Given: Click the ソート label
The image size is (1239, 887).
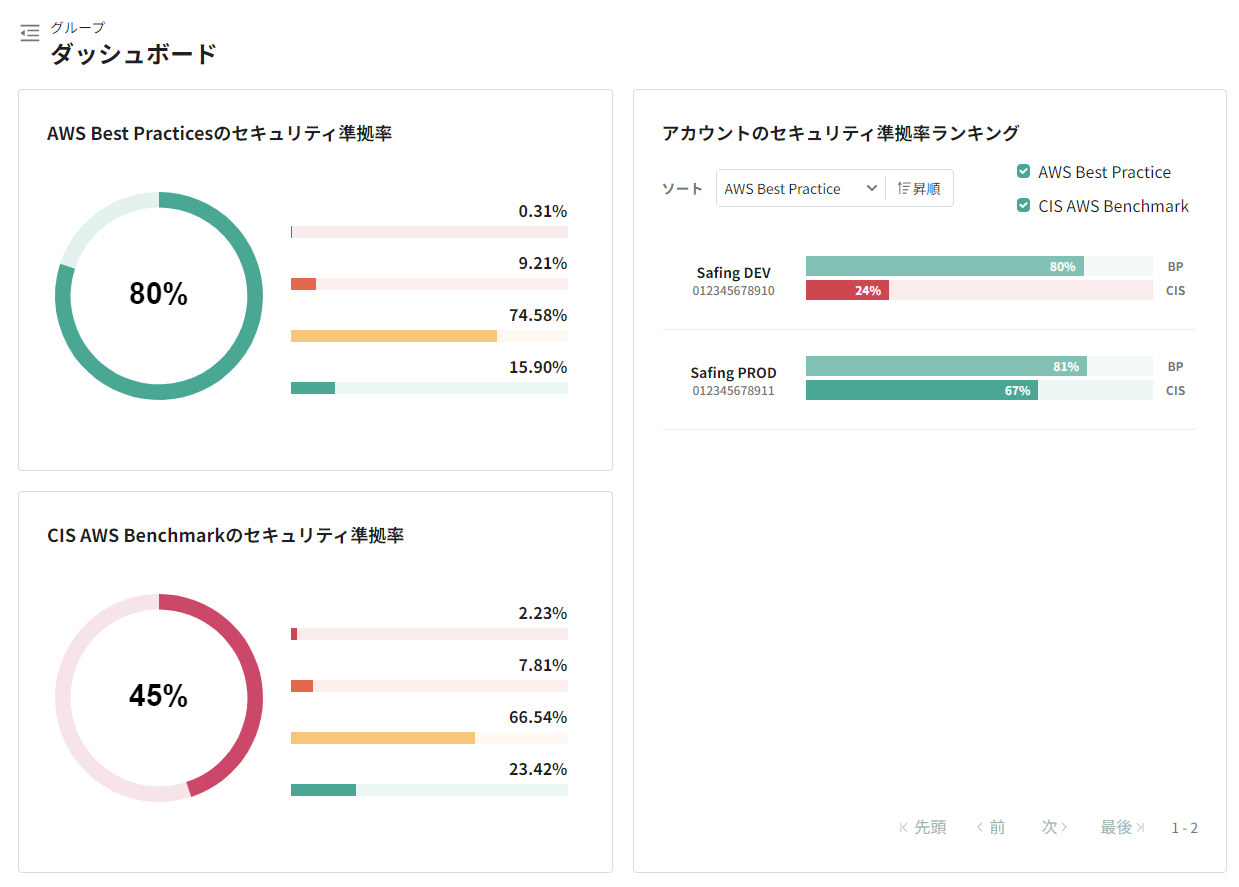Looking at the screenshot, I should click(683, 188).
